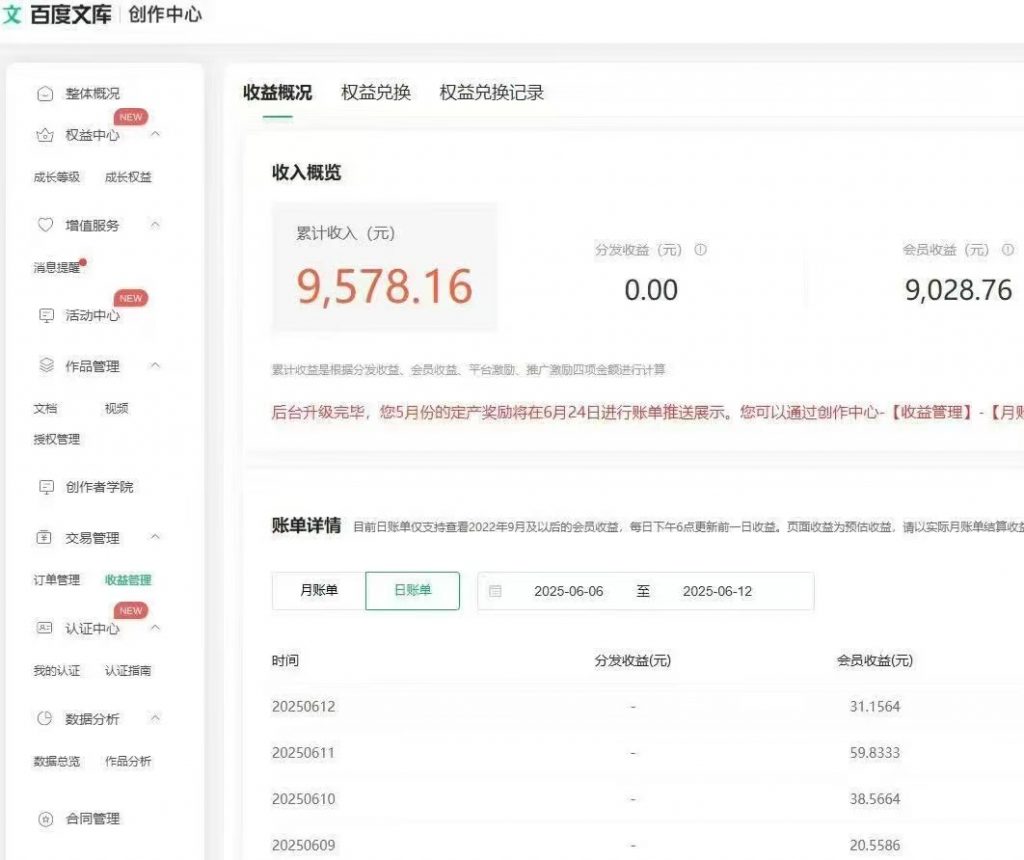The width and height of the screenshot is (1024, 860).
Task: Collapse the 交易管理 section
Action: [x=156, y=537]
